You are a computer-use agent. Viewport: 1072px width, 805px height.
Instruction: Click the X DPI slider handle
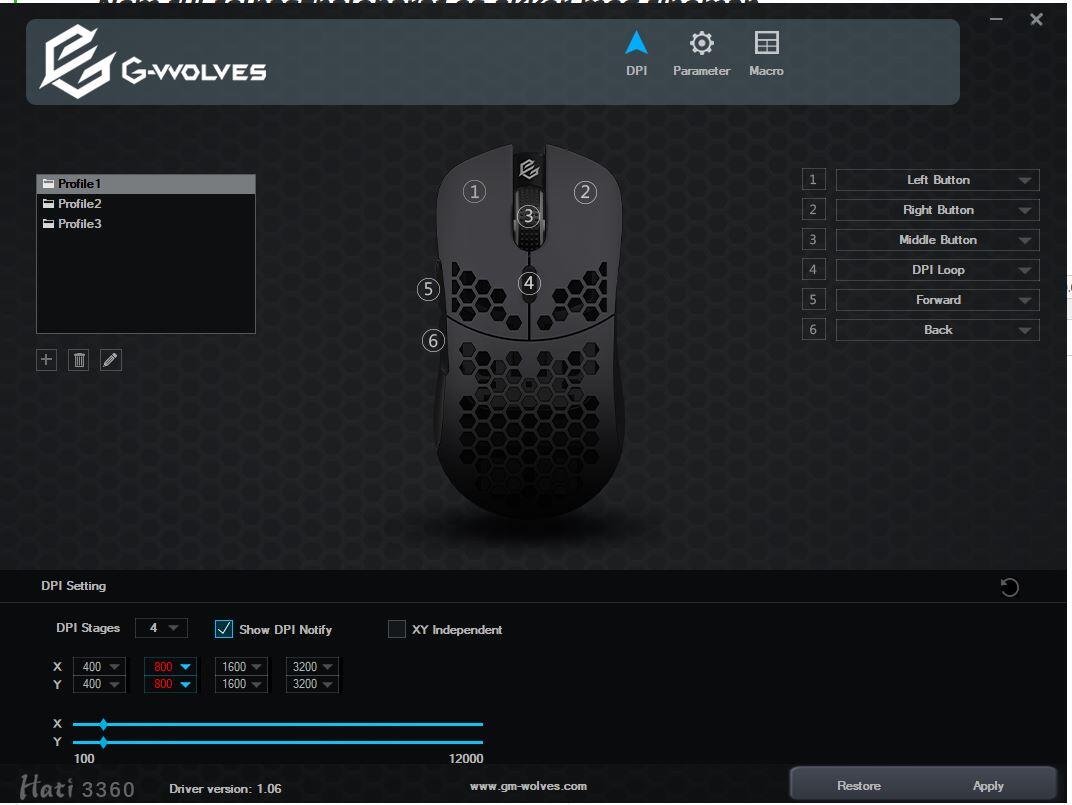[x=103, y=724]
